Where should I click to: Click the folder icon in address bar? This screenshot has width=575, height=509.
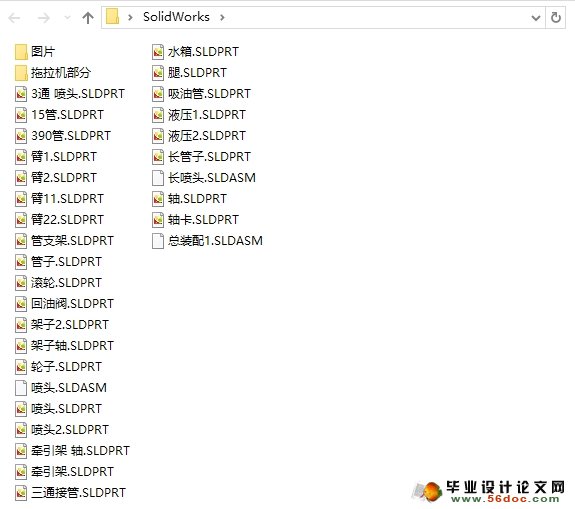[113, 17]
